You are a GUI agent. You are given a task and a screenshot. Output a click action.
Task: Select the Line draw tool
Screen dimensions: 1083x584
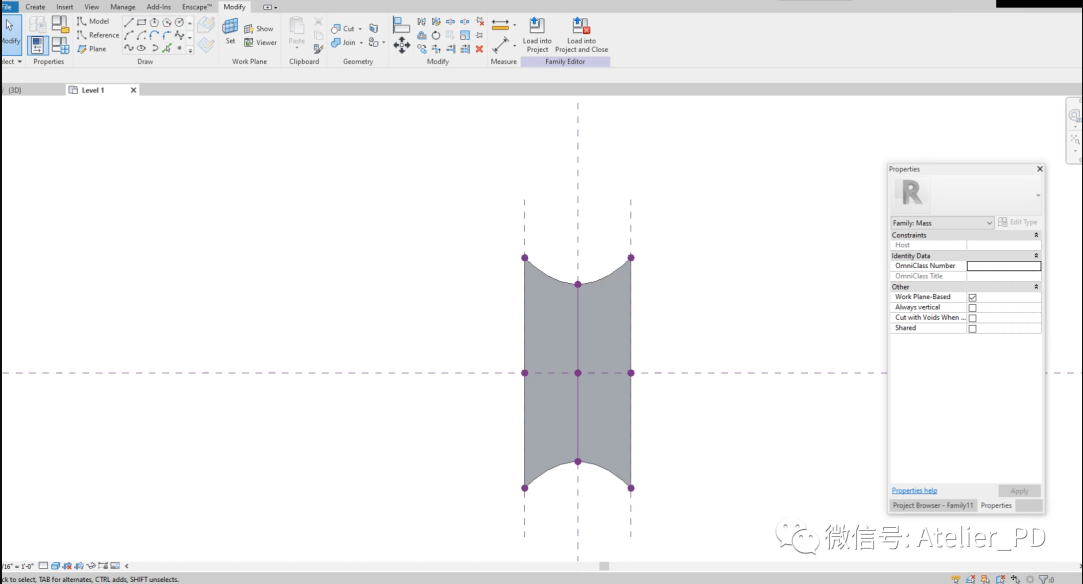click(x=128, y=22)
